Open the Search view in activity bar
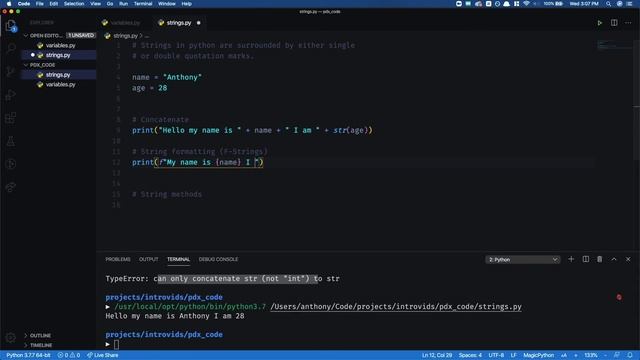The width and height of the screenshot is (640, 360). [x=11, y=48]
